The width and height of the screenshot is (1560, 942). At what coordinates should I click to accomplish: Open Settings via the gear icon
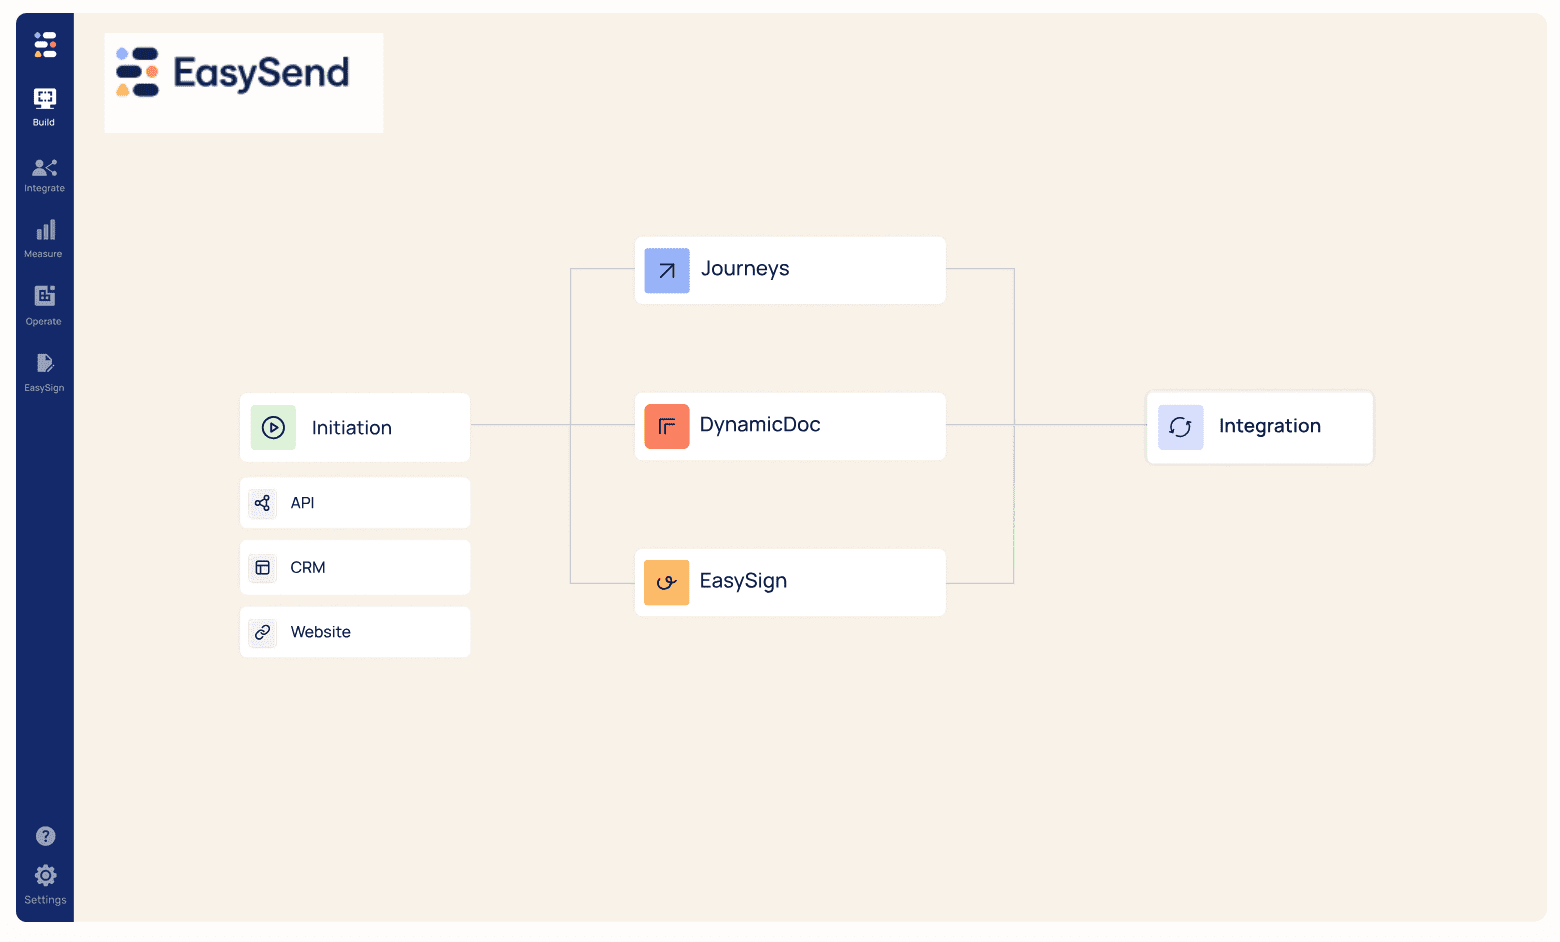point(44,875)
